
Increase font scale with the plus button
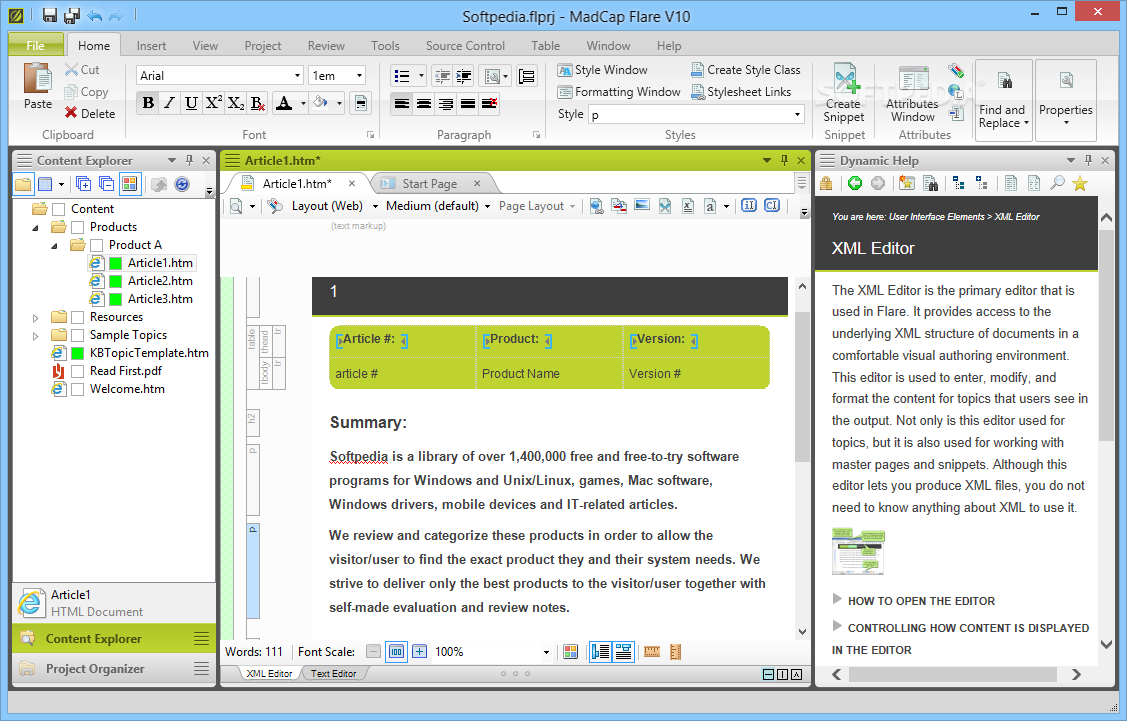[420, 652]
